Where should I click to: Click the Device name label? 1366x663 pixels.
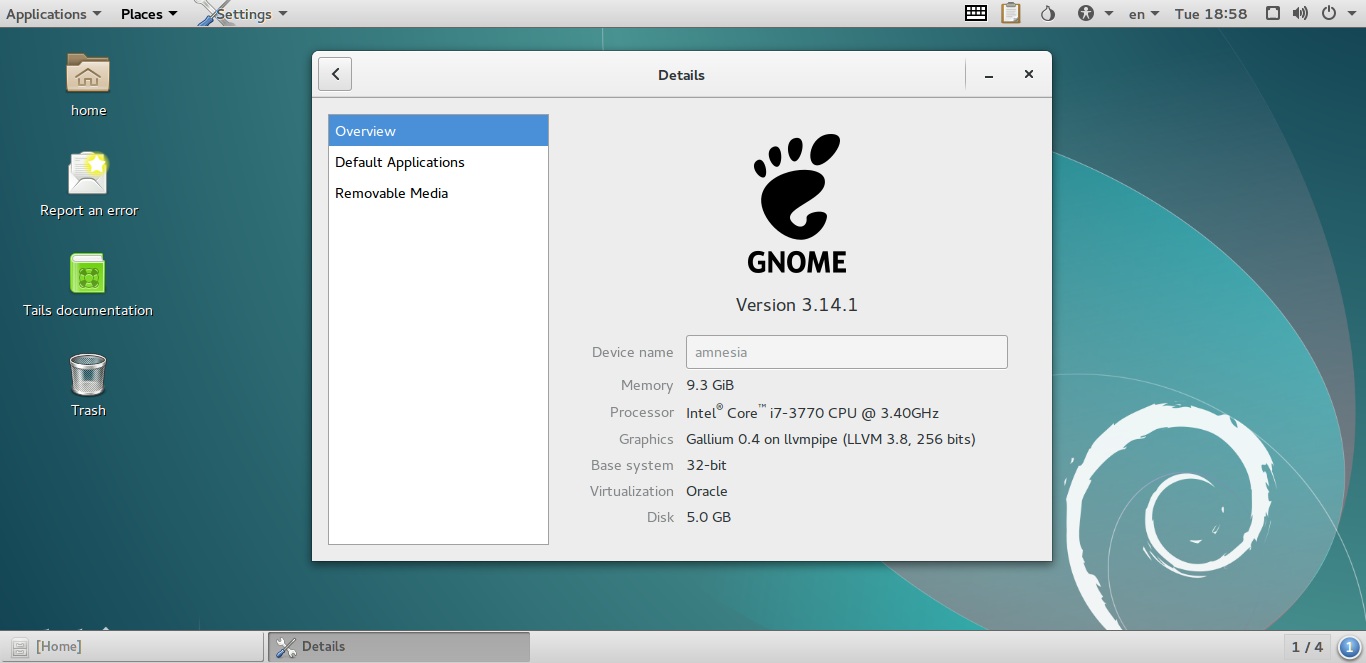coord(632,352)
